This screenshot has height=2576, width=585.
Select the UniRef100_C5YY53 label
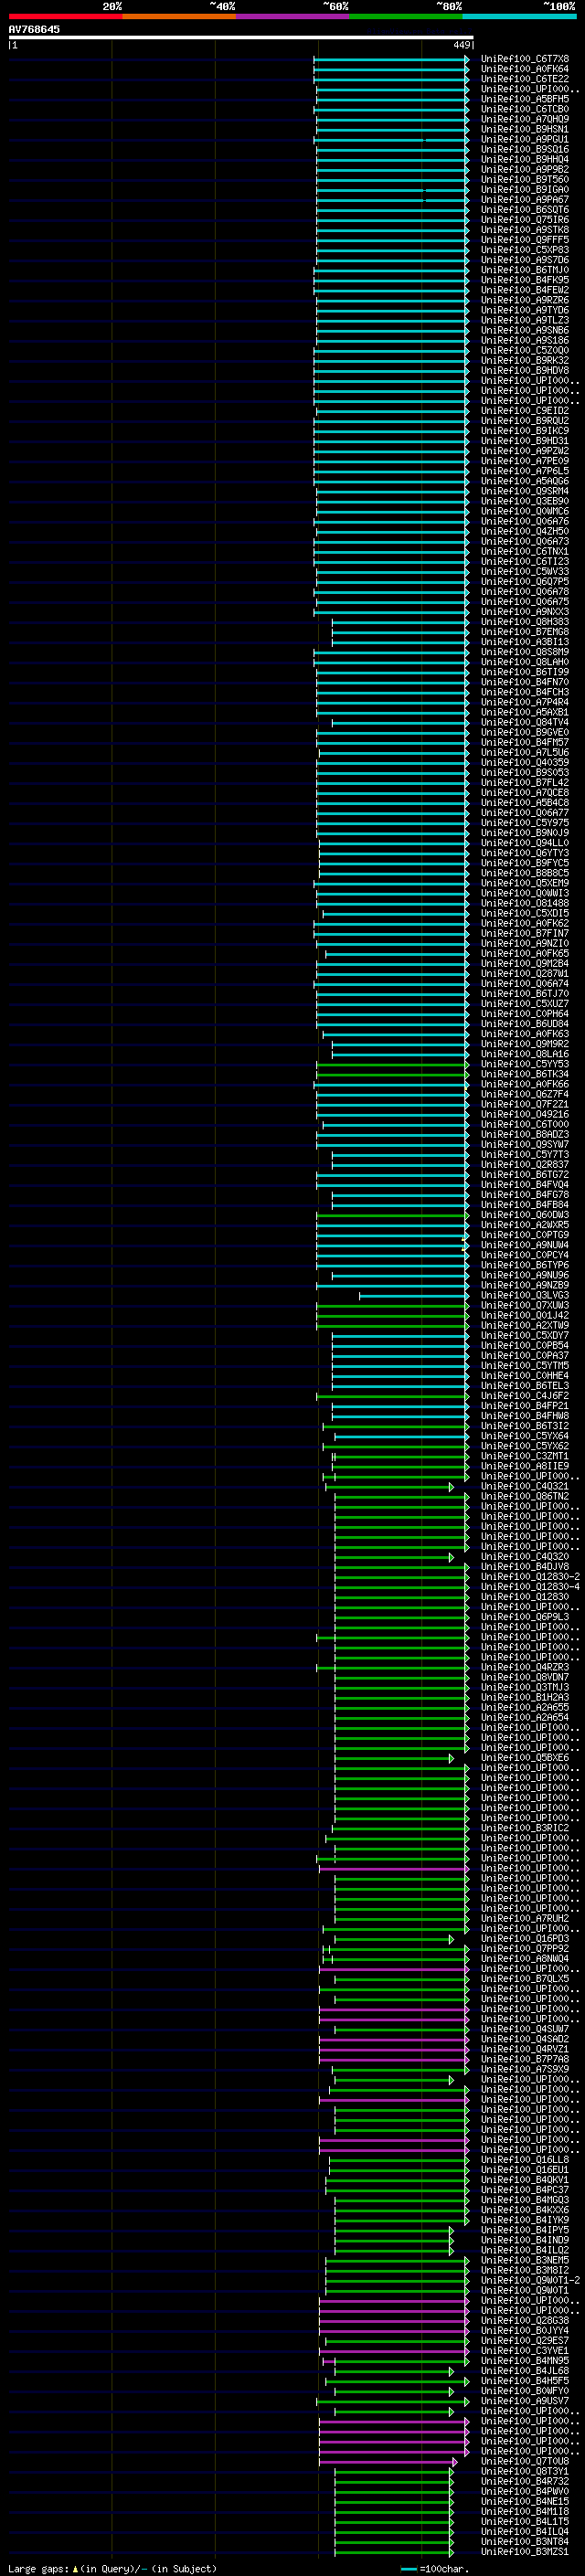[525, 1064]
